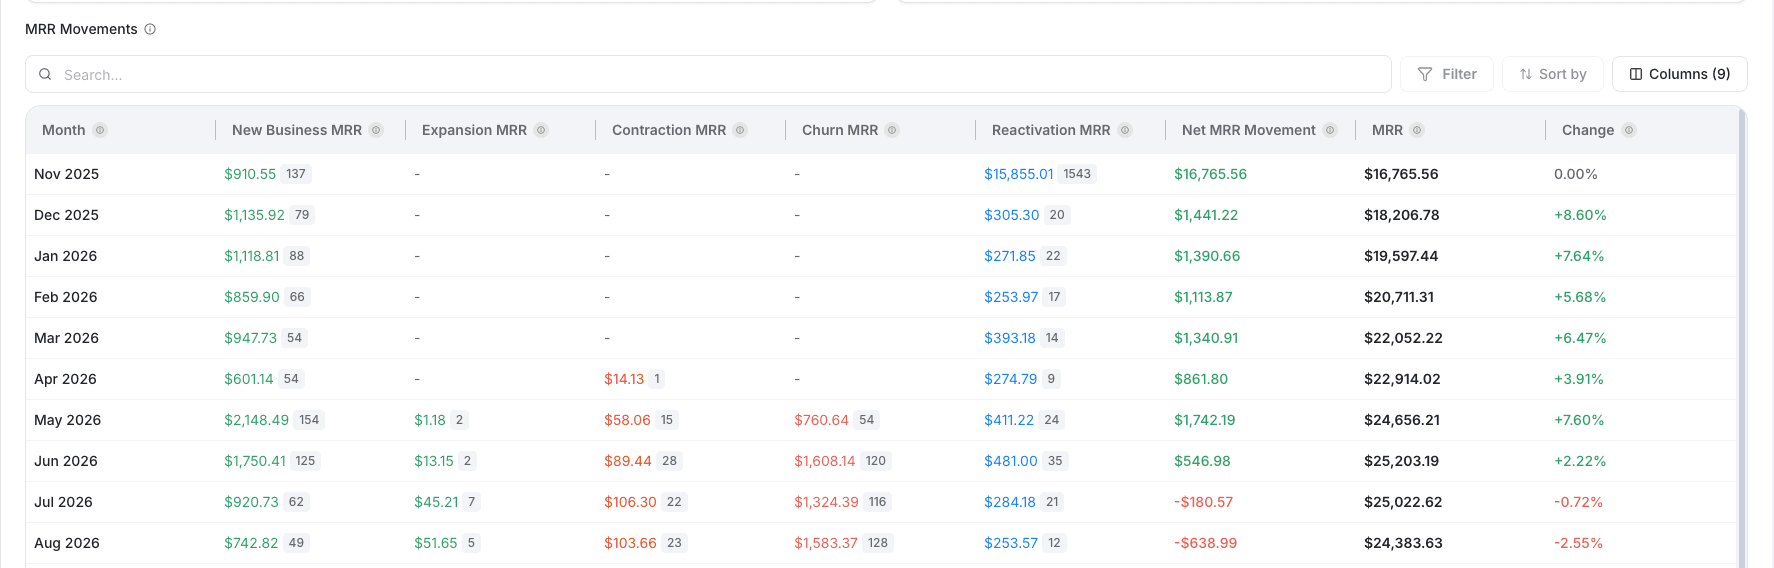Select the Dec 2025 row label

(x=66, y=215)
